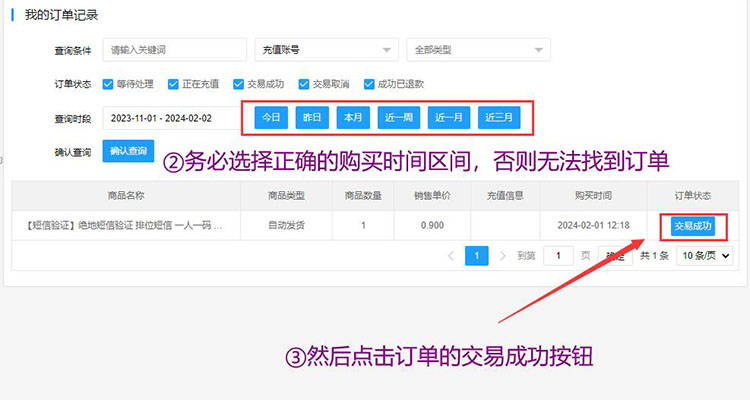This screenshot has width=750, height=400.
Task: Expand the 全部类型 dropdown
Action: tap(477, 50)
